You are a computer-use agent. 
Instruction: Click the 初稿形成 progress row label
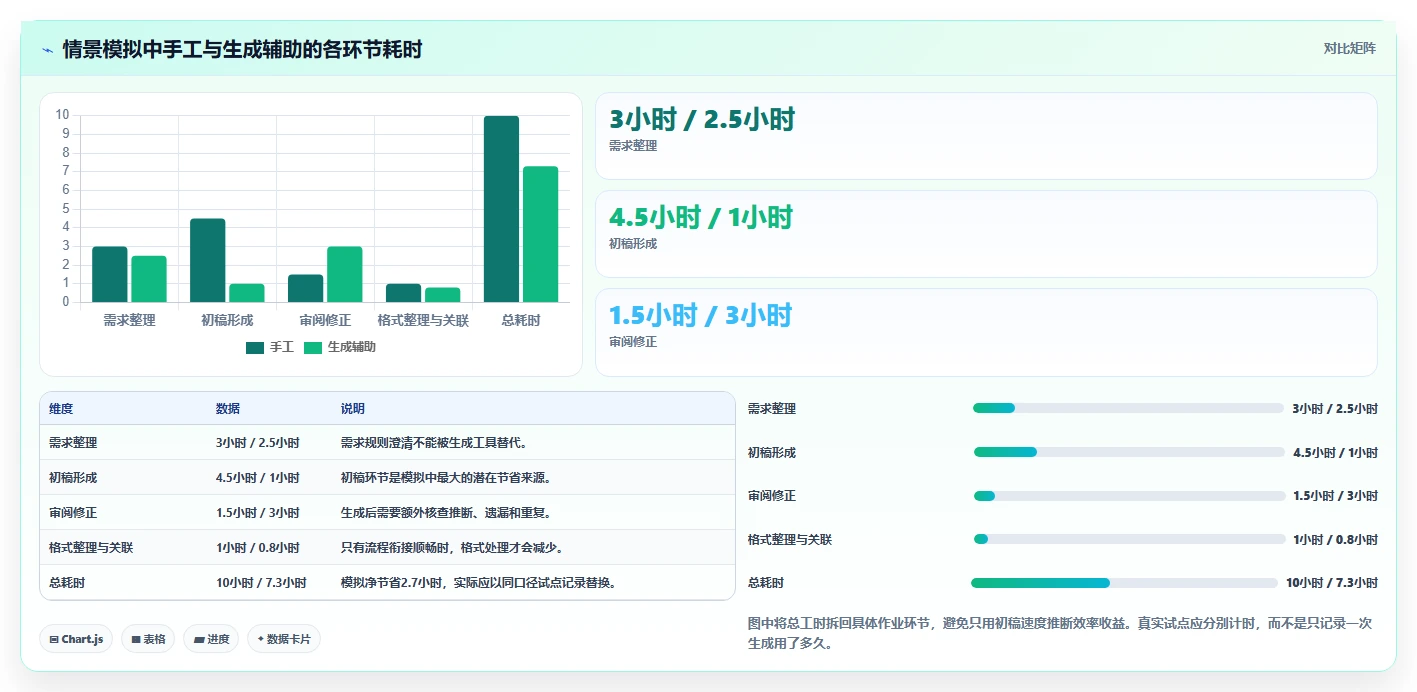772,452
